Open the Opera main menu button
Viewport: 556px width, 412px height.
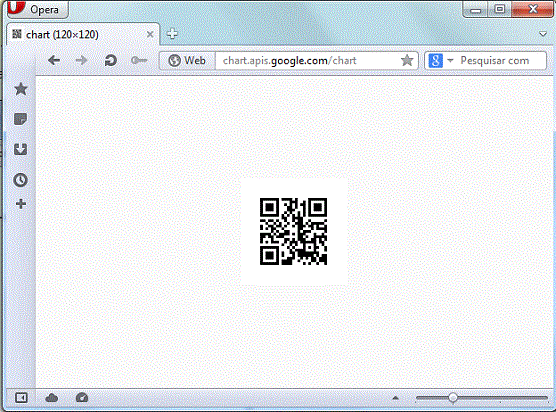click(x=38, y=9)
